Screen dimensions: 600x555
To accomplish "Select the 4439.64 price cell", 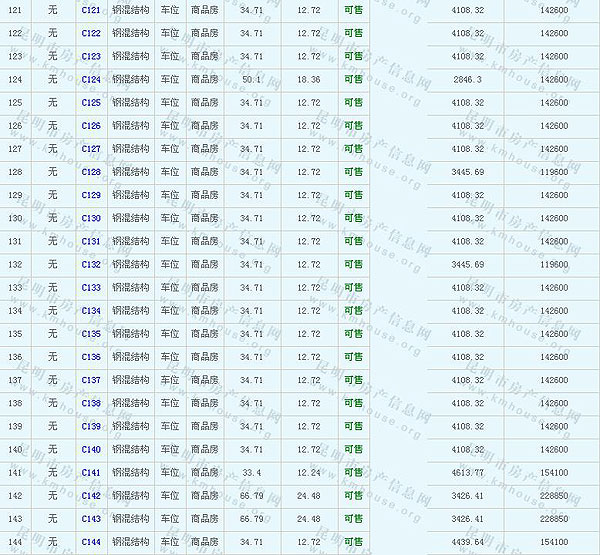I will tap(467, 541).
